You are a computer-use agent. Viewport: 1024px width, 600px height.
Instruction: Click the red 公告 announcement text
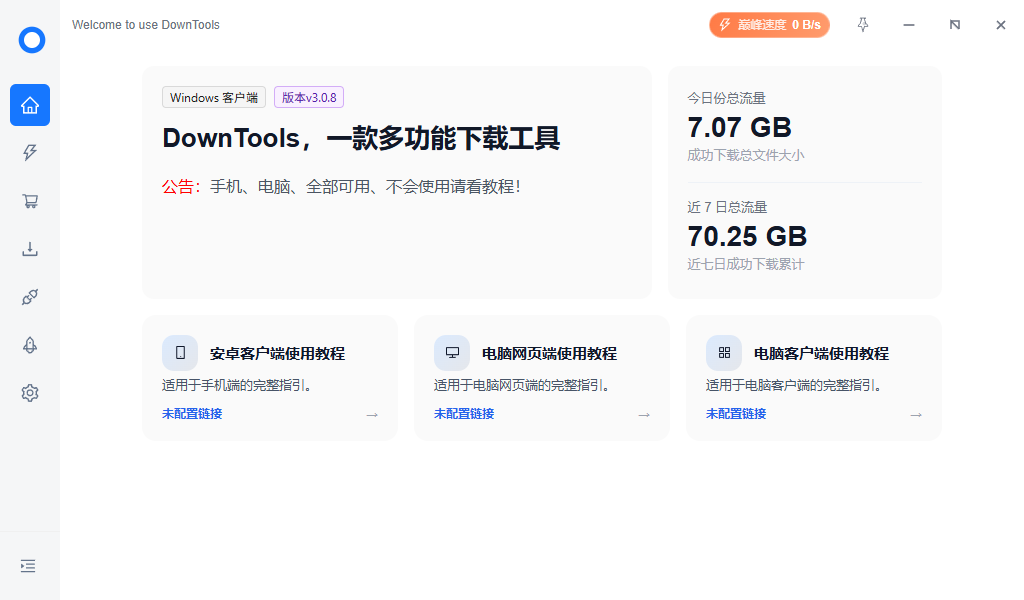181,187
